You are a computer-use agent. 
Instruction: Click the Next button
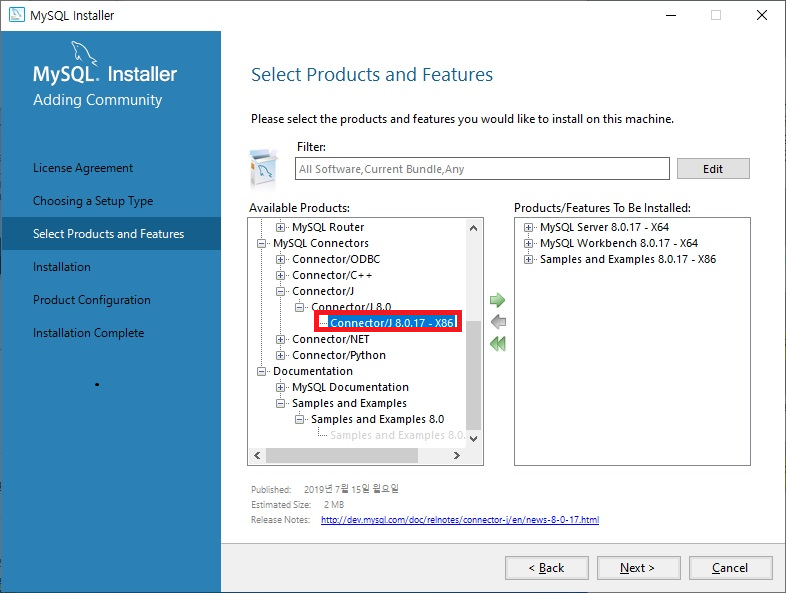coord(638,568)
